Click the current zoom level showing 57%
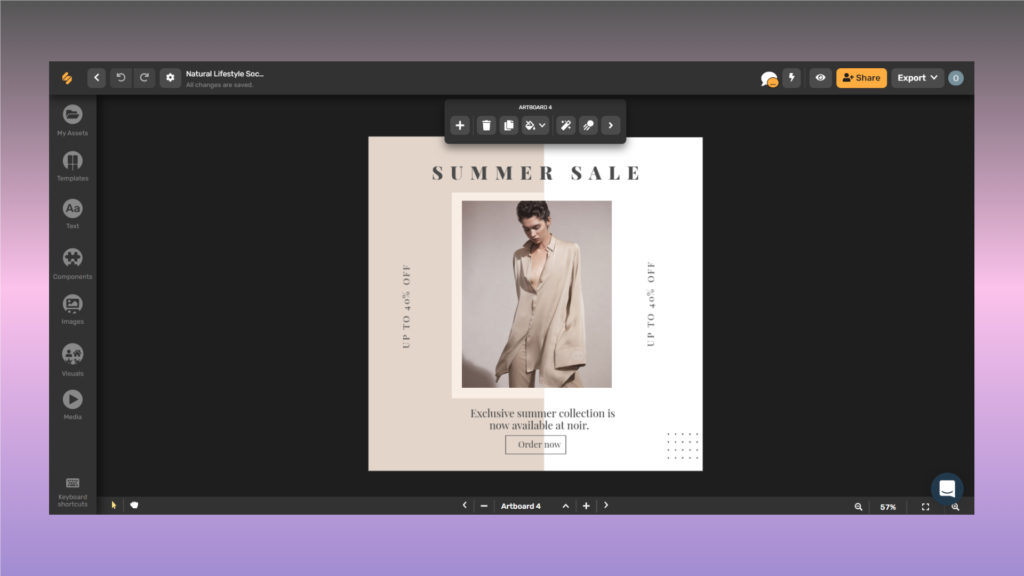This screenshot has width=1024, height=576. point(888,507)
